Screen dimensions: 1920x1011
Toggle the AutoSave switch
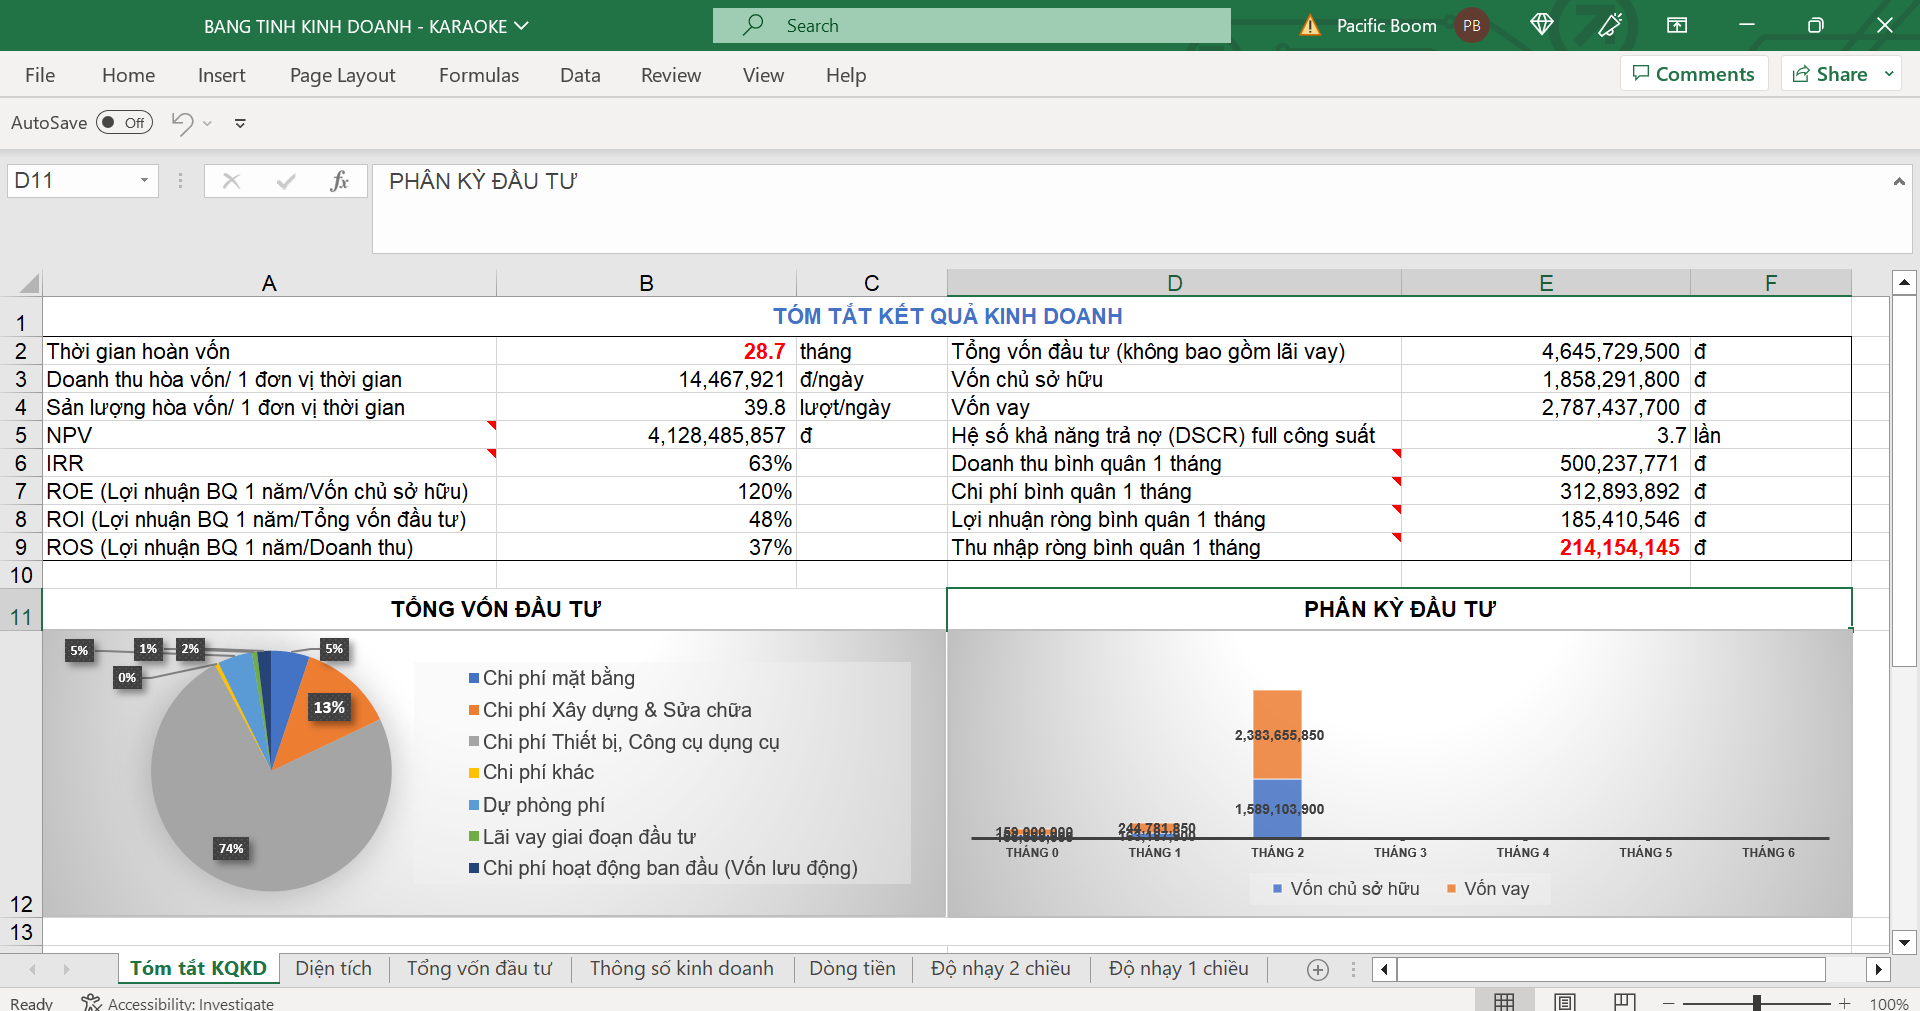pos(124,123)
